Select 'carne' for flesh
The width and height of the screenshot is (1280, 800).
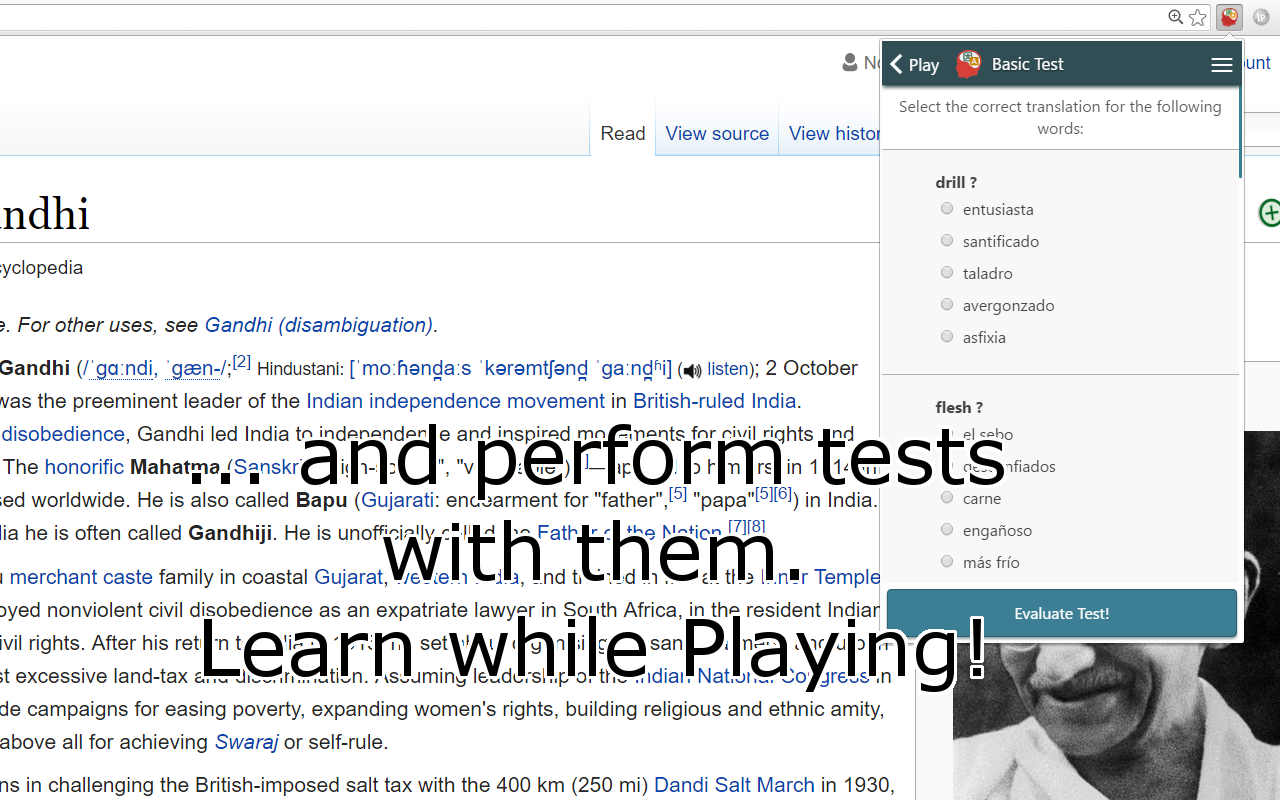(x=947, y=497)
